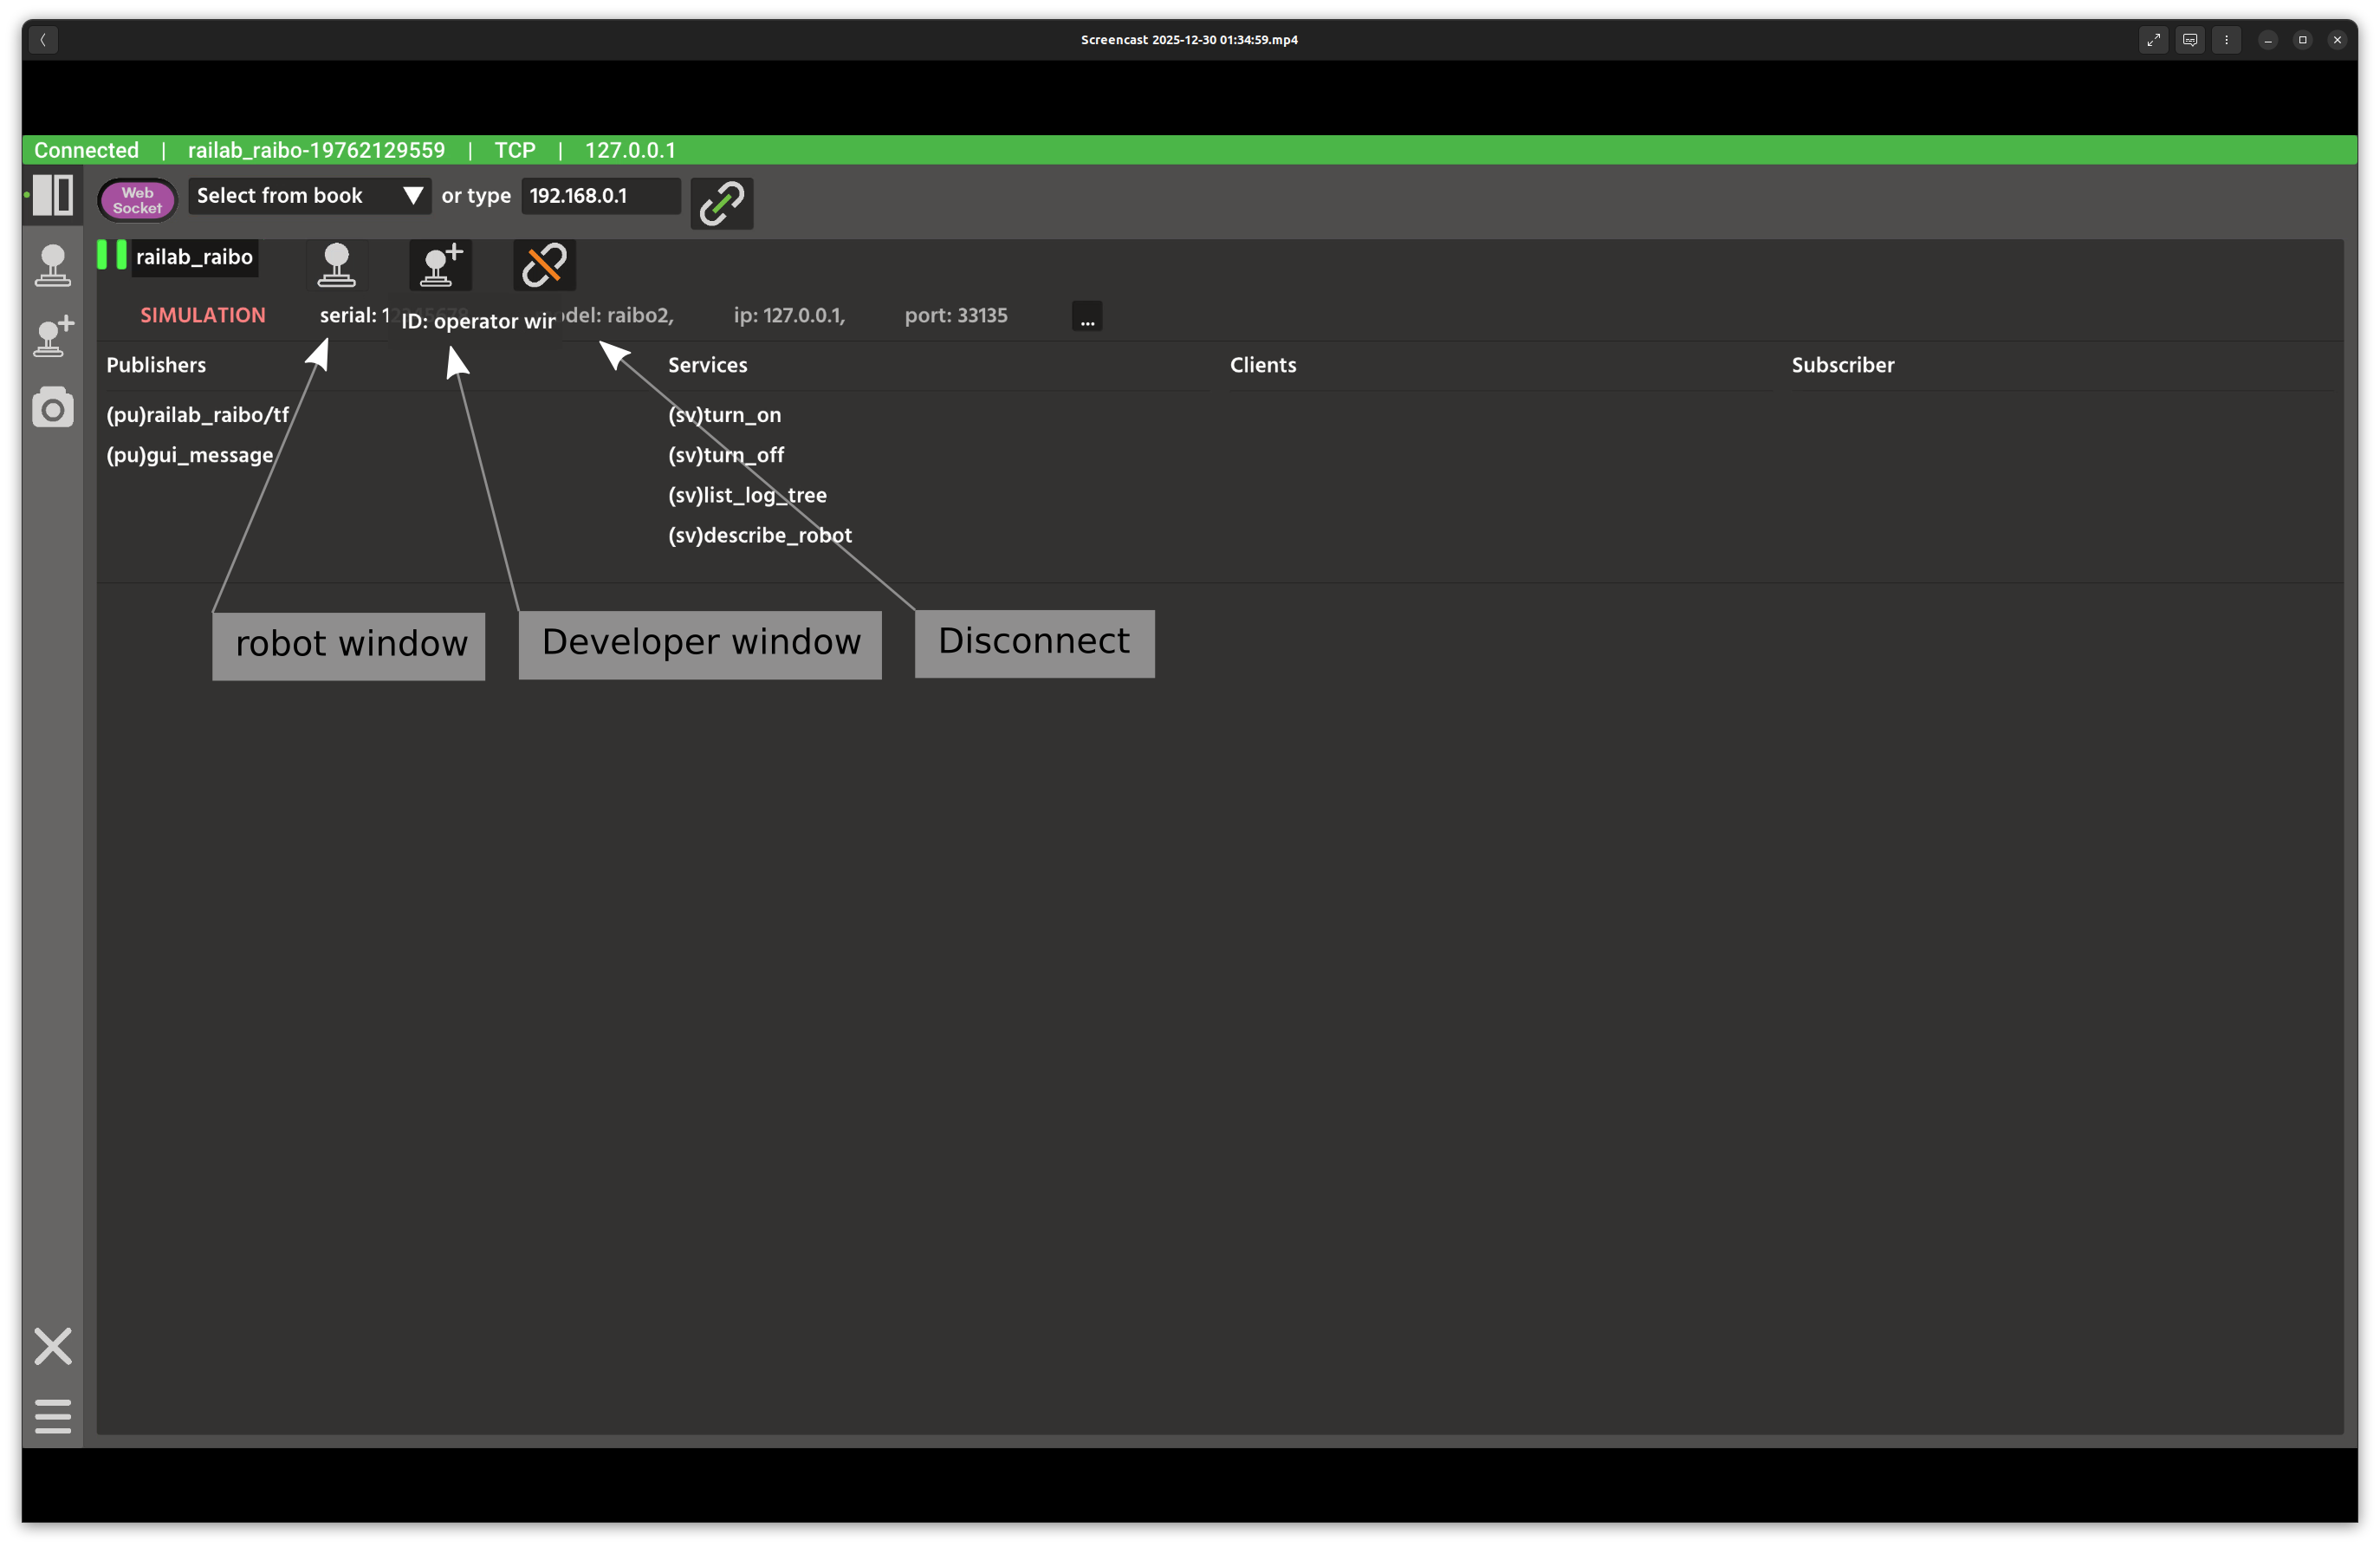Open railab_raibo robot window icon
2380x1547 pixels.
336,265
